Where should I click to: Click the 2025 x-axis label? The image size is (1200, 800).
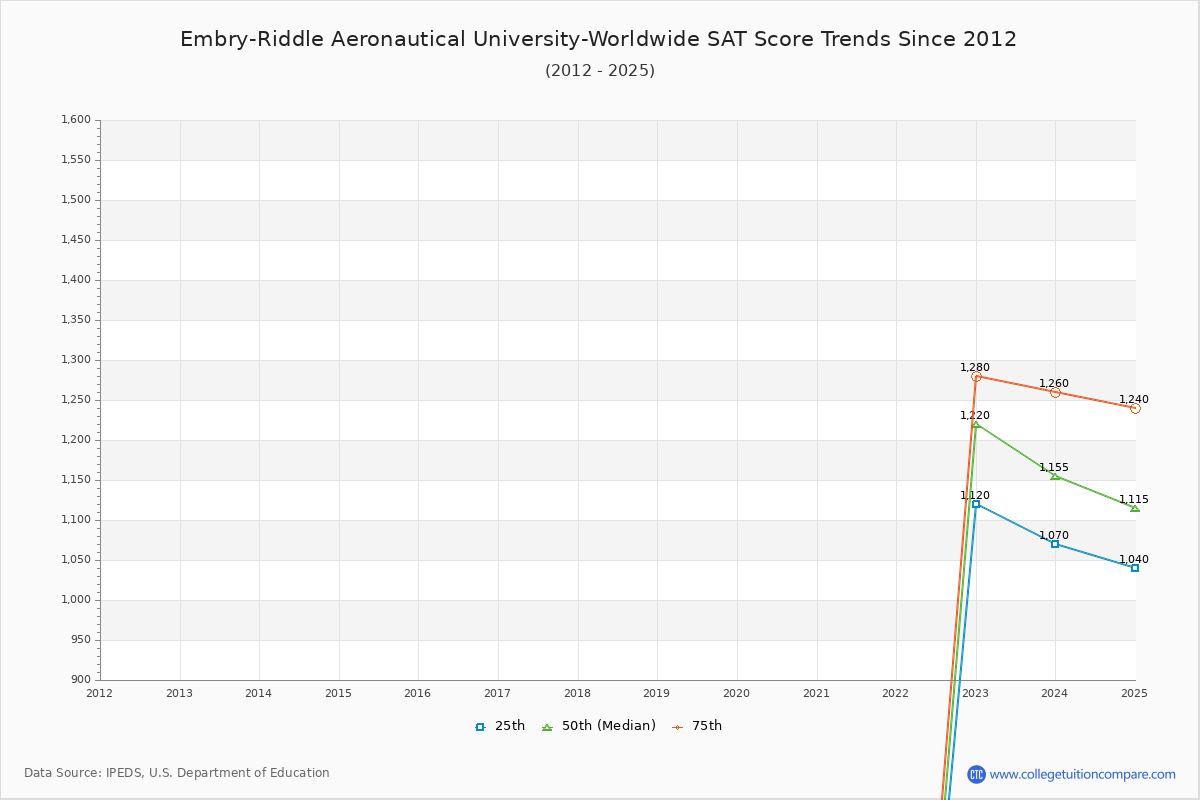tap(1135, 692)
